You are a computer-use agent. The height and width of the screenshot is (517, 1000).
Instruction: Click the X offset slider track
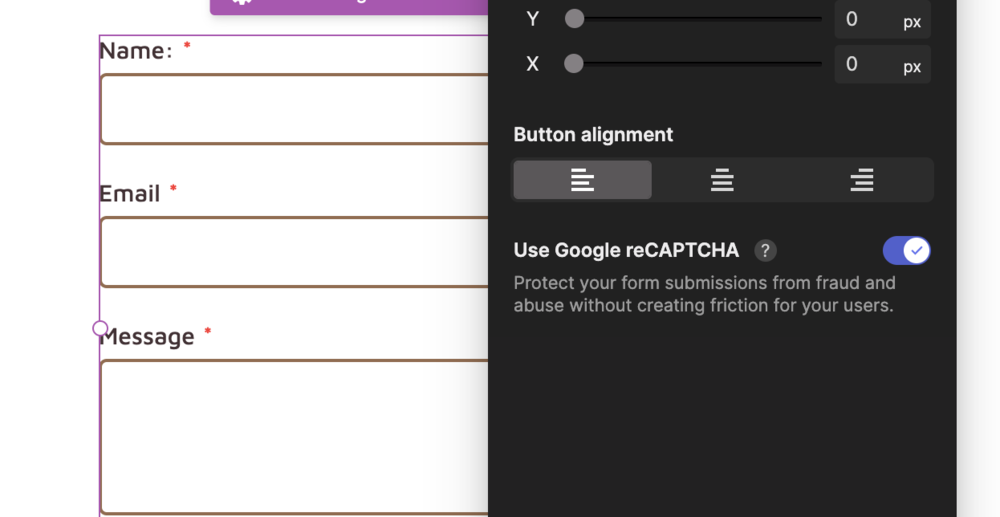coord(693,63)
